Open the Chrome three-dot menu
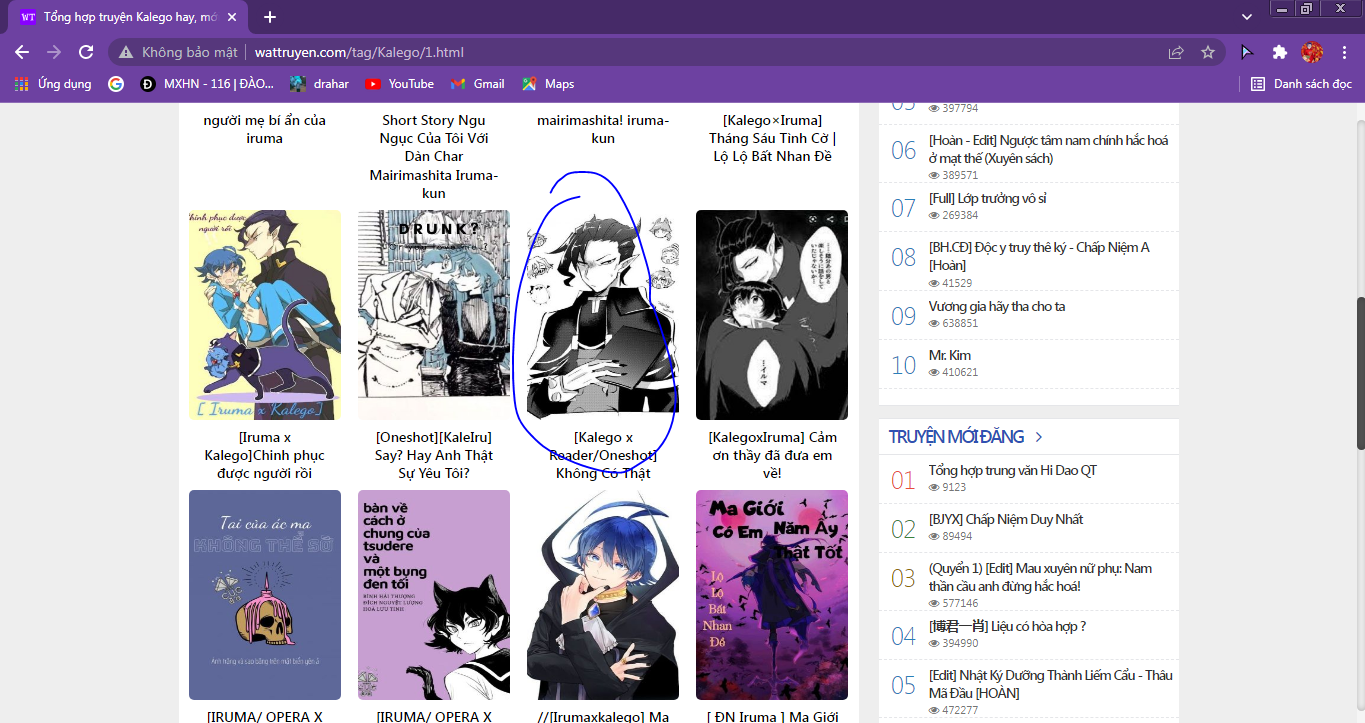The height and width of the screenshot is (723, 1365). point(1343,52)
